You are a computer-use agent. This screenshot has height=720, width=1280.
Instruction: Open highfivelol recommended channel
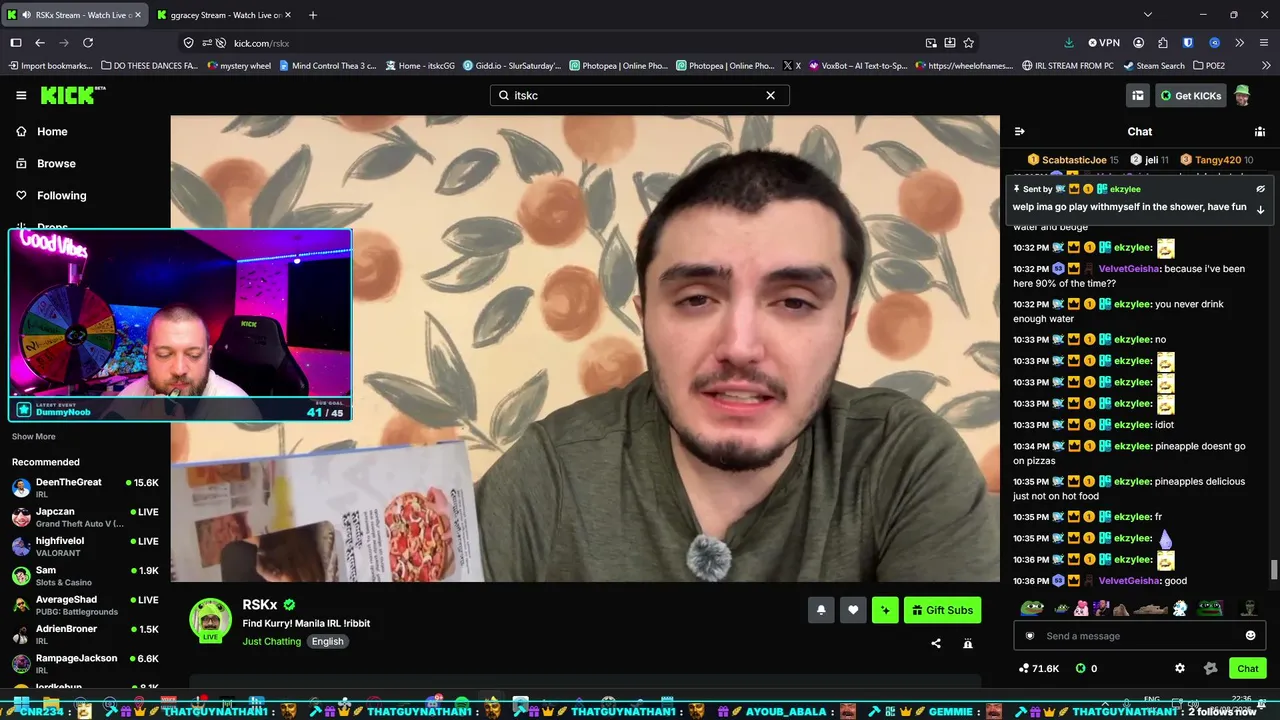tap(85, 546)
